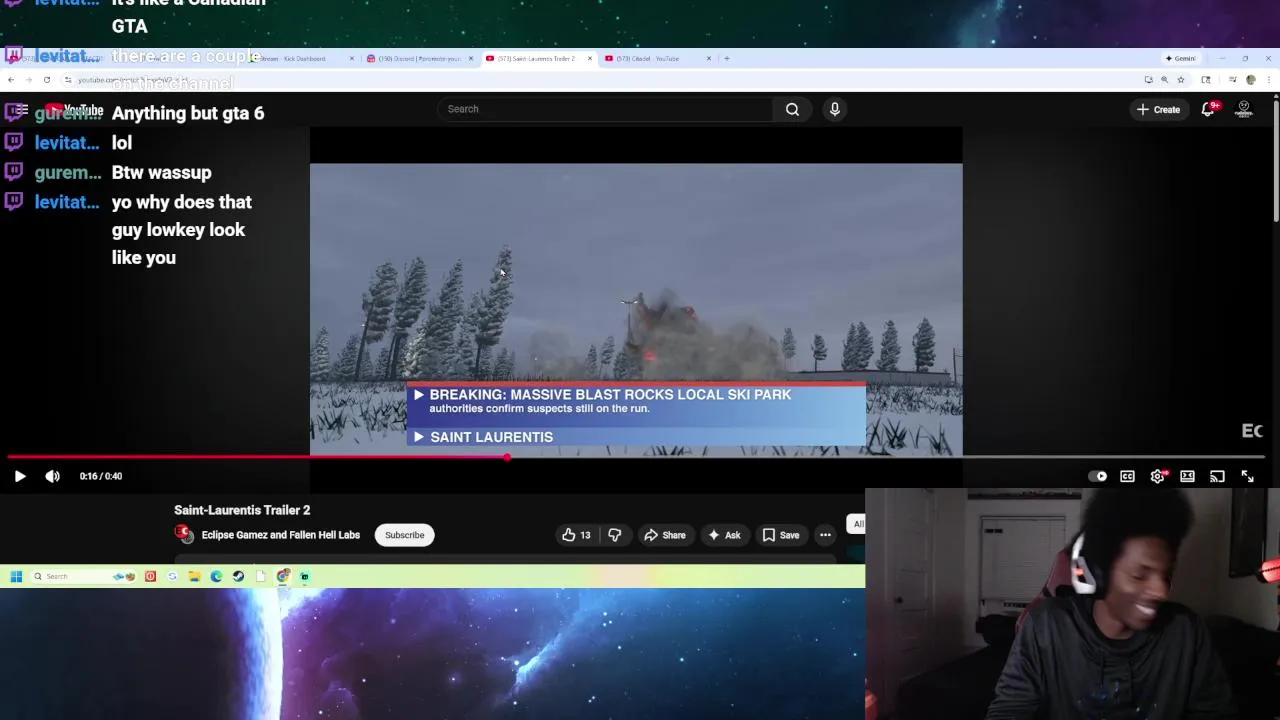
Task: Like the video with thumbs up
Action: [576, 535]
